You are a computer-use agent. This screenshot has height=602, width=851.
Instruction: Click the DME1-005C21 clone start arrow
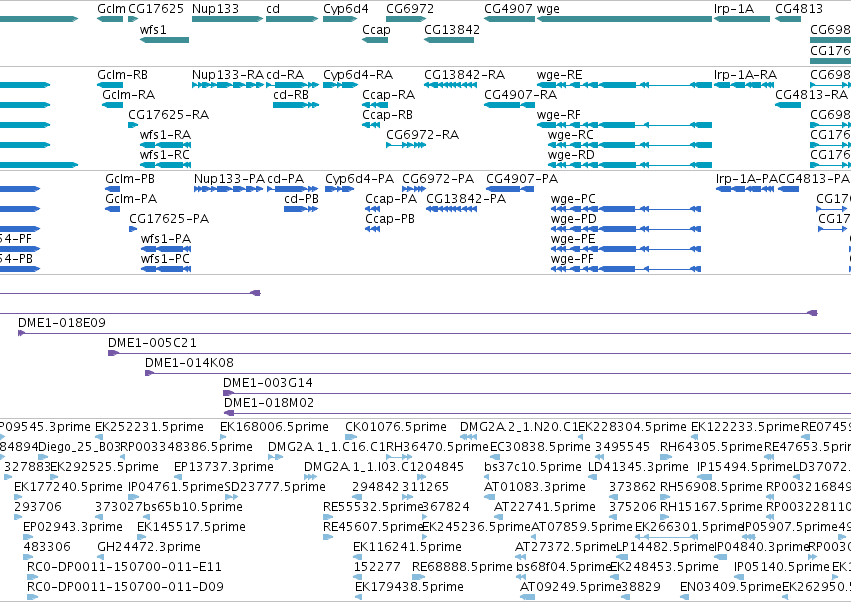point(113,353)
